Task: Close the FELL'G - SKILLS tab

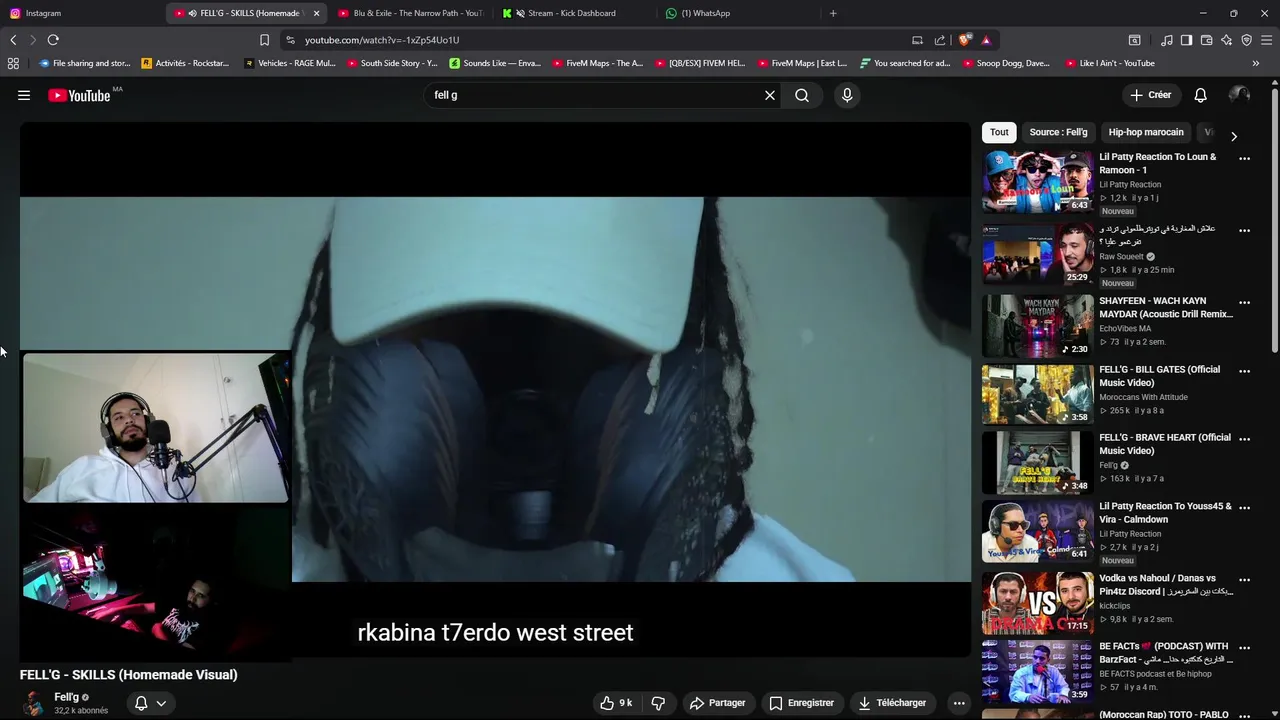Action: [x=317, y=13]
